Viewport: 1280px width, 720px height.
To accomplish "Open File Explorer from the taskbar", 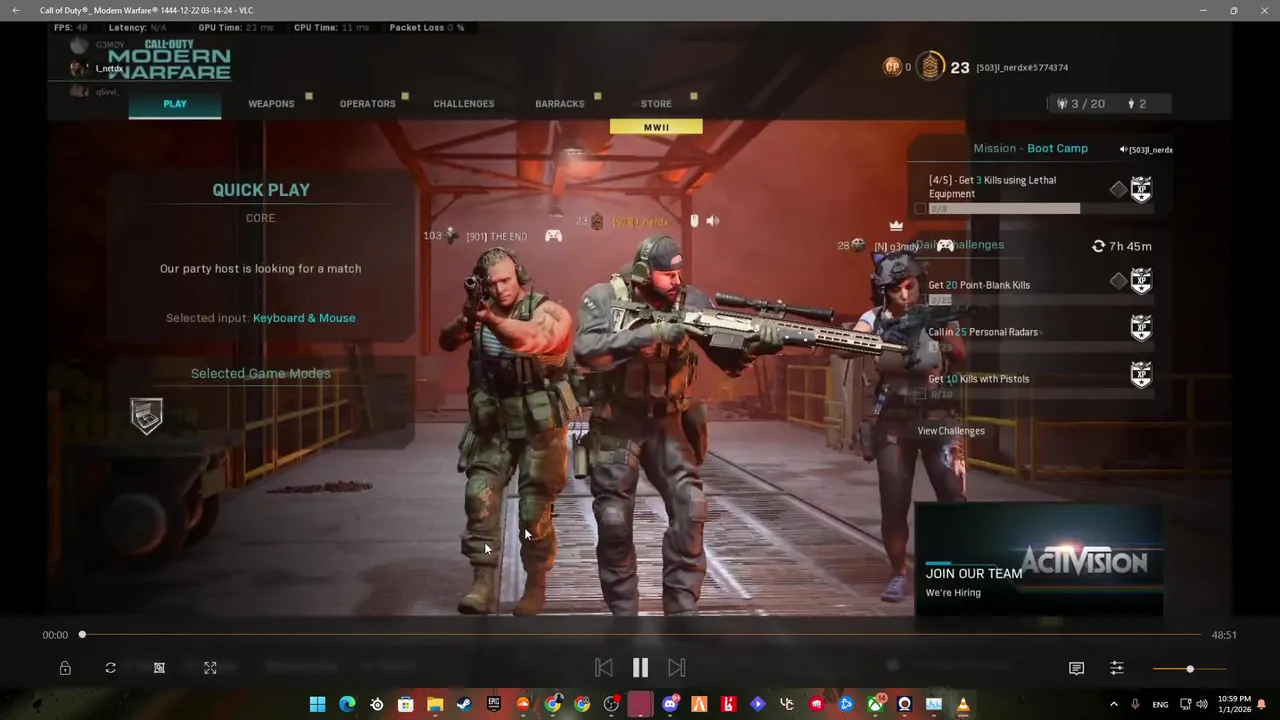I will 435,704.
